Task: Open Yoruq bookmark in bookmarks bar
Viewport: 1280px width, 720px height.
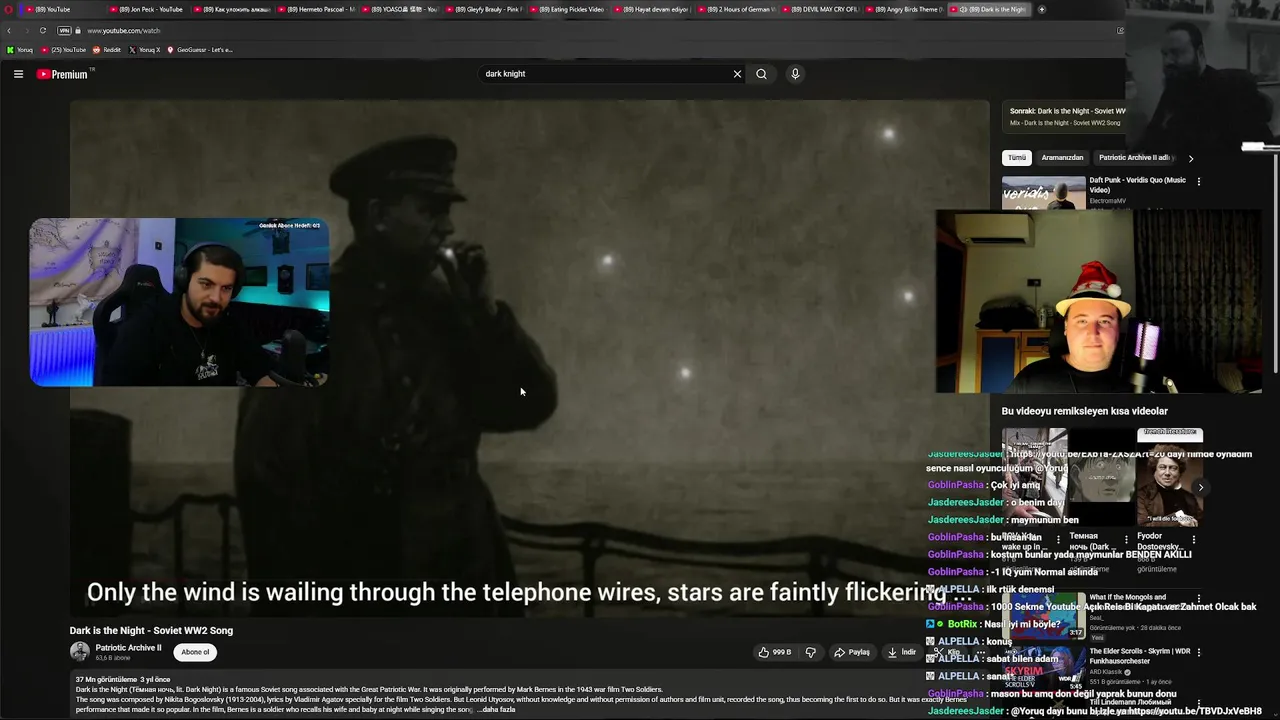Action: (20, 50)
